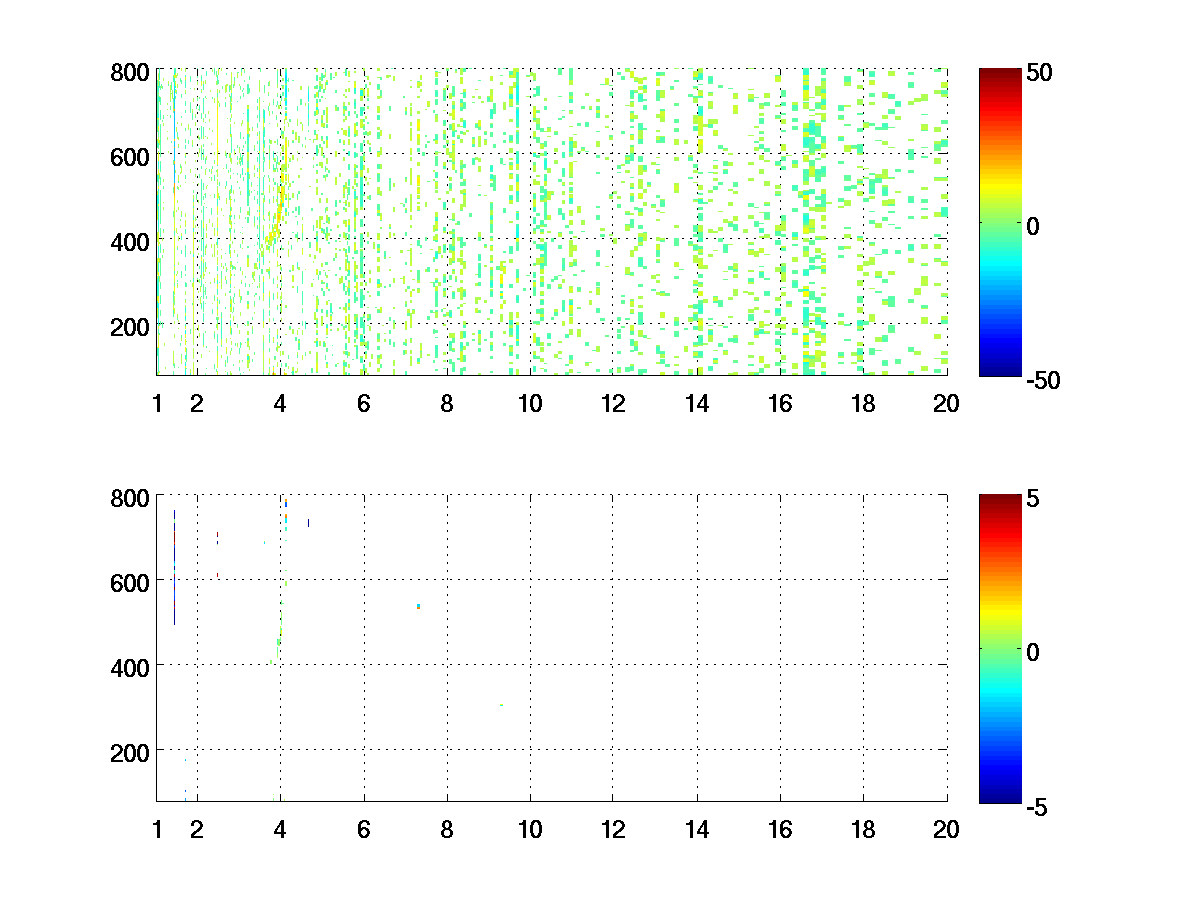Click x-axis tick "2" under the dense heatmap
Viewport: 1200px width, 900px height.
pos(197,404)
